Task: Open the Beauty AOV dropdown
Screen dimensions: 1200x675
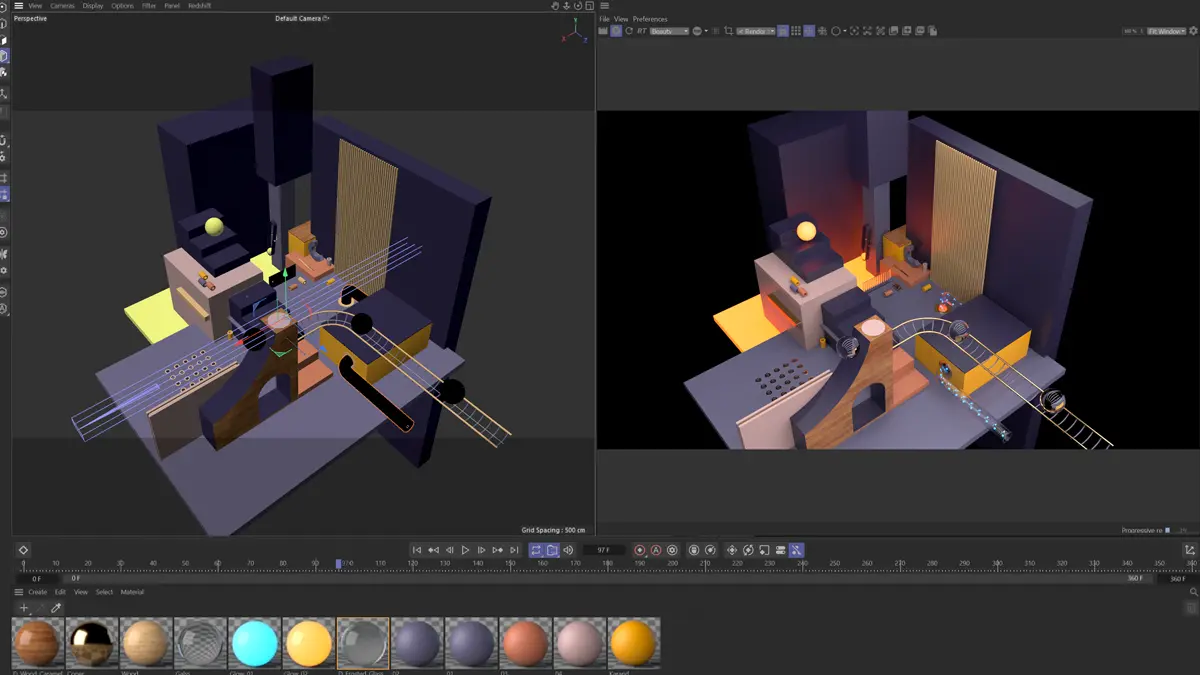Action: click(670, 31)
